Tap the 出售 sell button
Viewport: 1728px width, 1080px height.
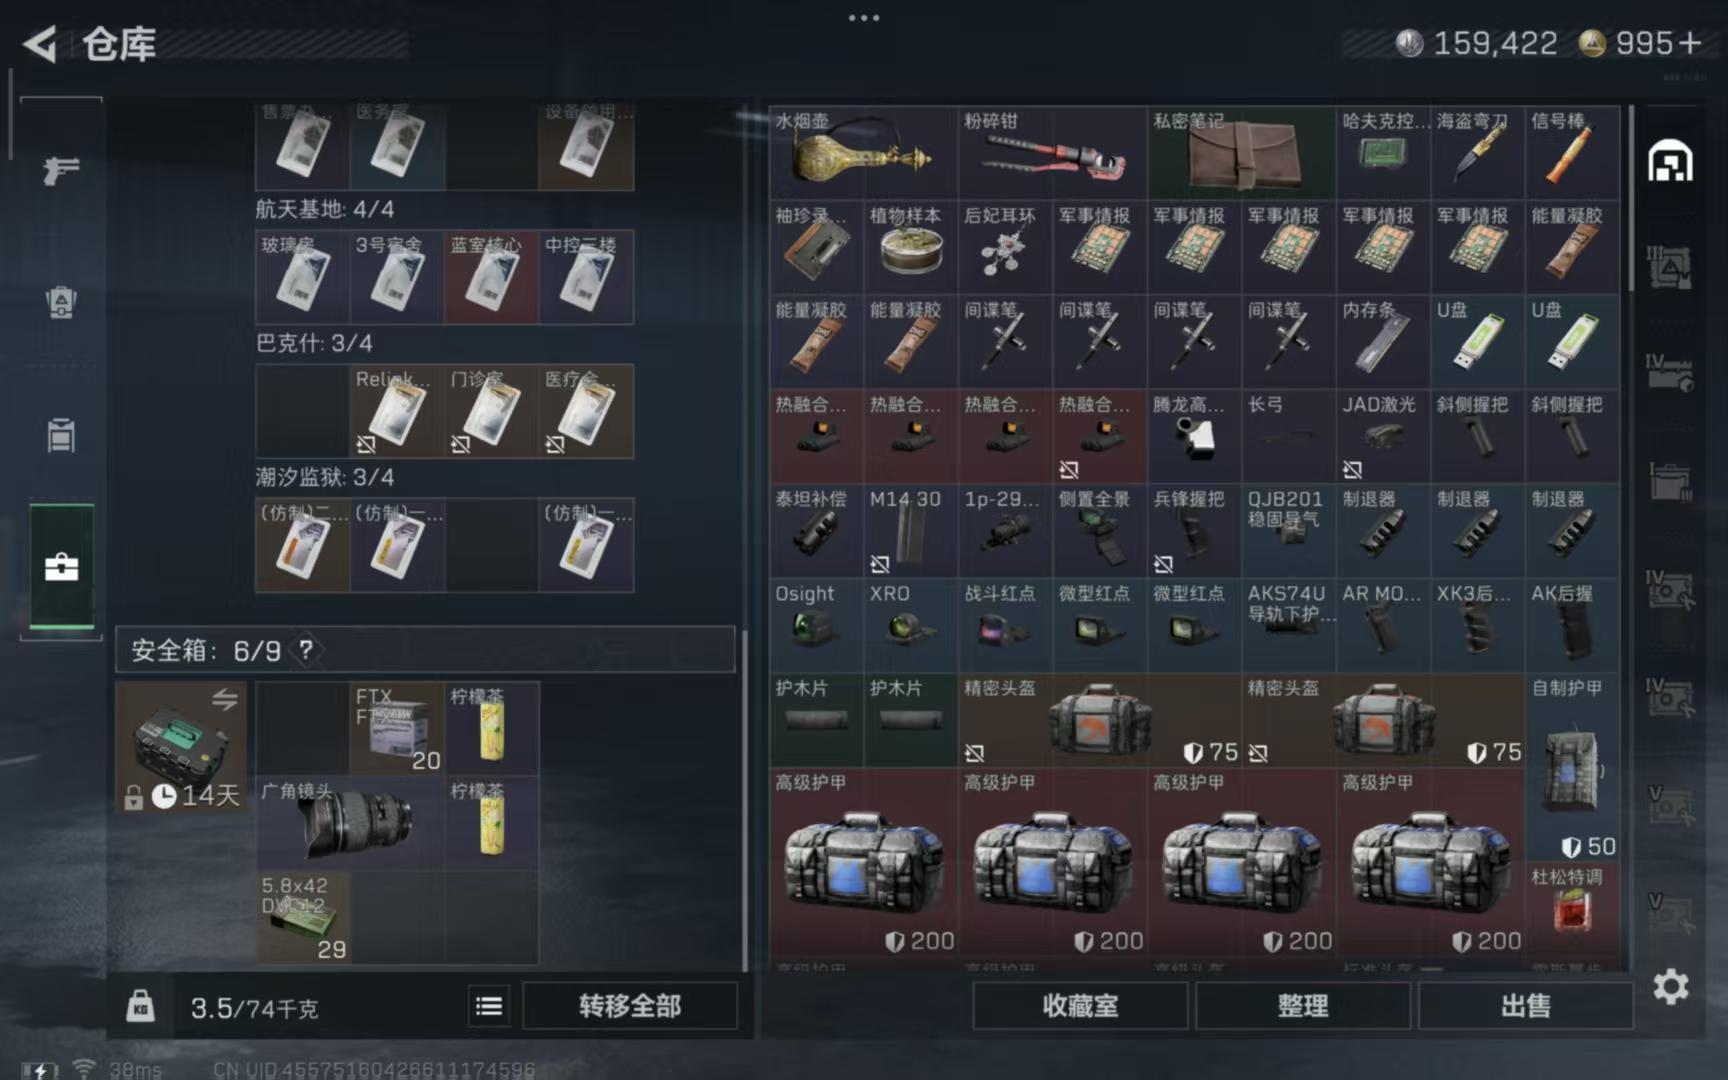tap(1526, 1006)
